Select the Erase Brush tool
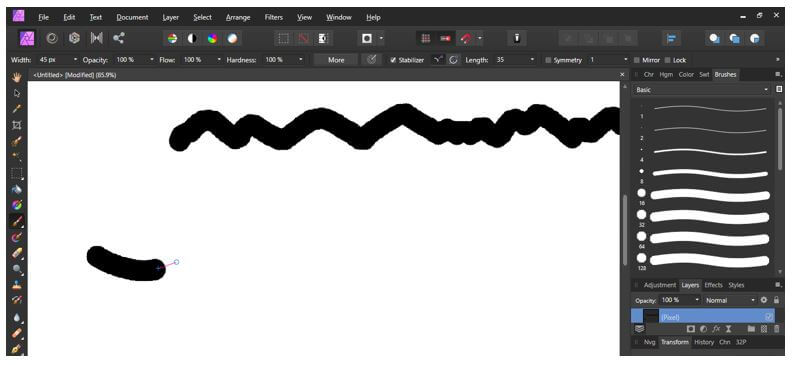 [17, 253]
